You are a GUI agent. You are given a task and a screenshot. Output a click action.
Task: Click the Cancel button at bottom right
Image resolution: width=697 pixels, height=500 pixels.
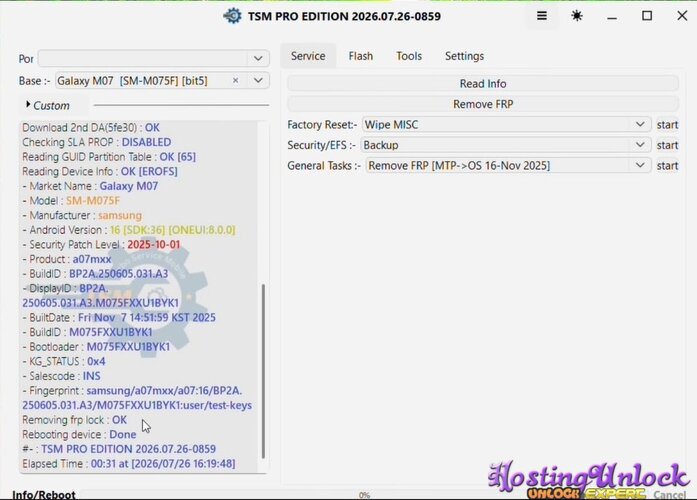tap(669, 495)
